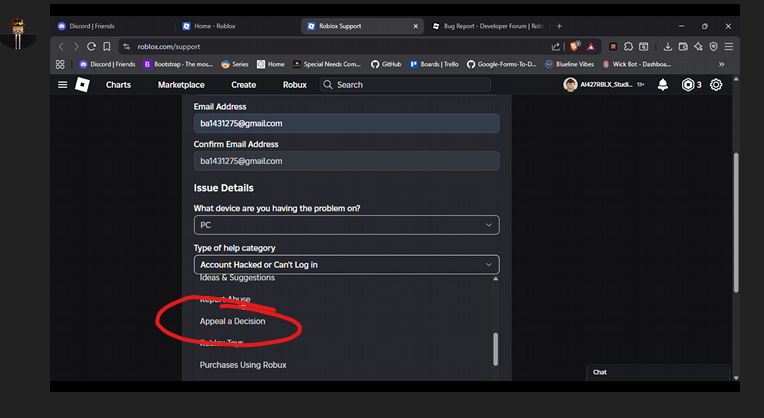Switch to the Discord | Friends tab

click(x=92, y=26)
